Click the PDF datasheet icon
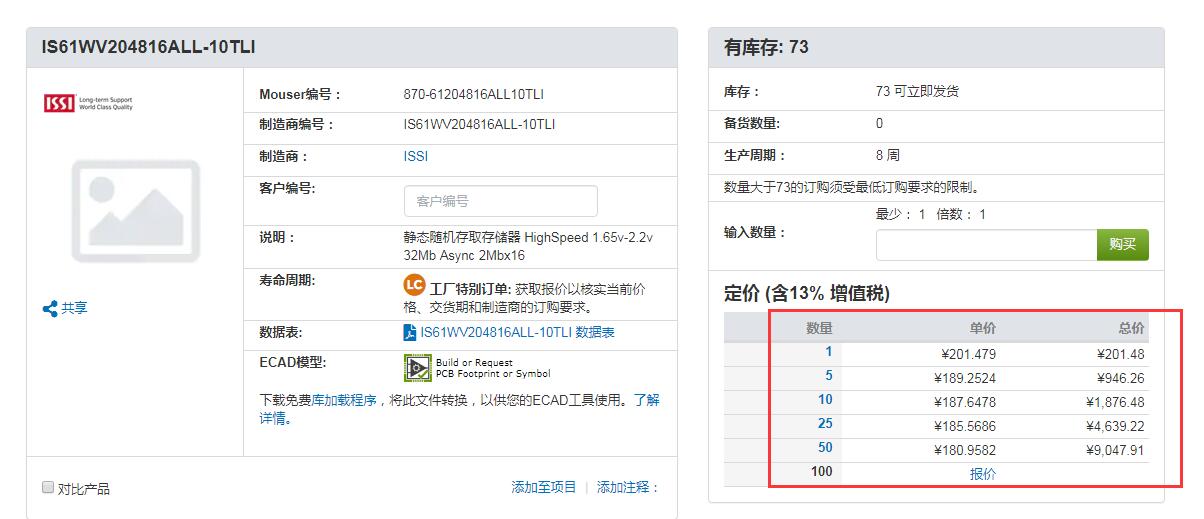 click(410, 332)
